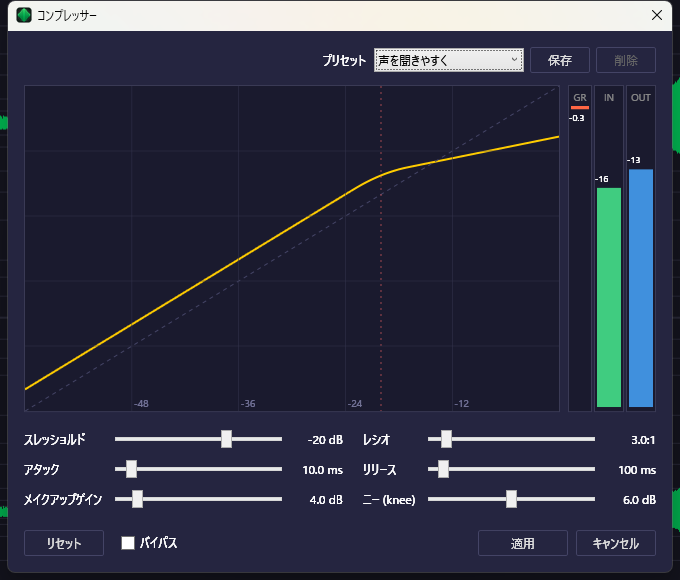Enable the バイパス checkbox
The height and width of the screenshot is (580, 680).
coord(128,543)
